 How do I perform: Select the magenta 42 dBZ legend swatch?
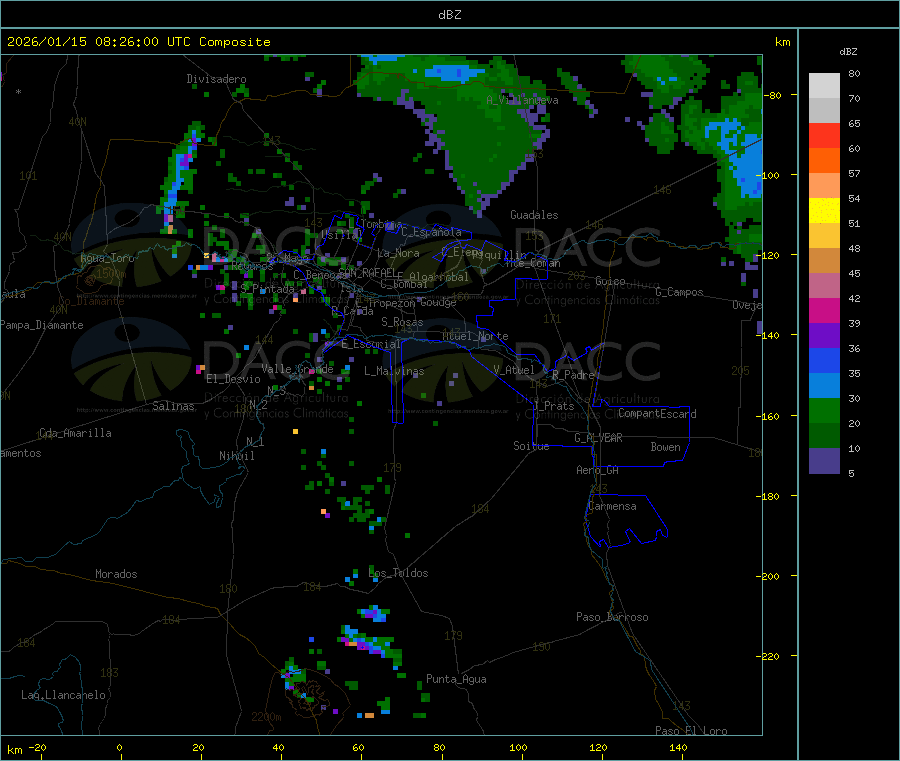click(824, 310)
